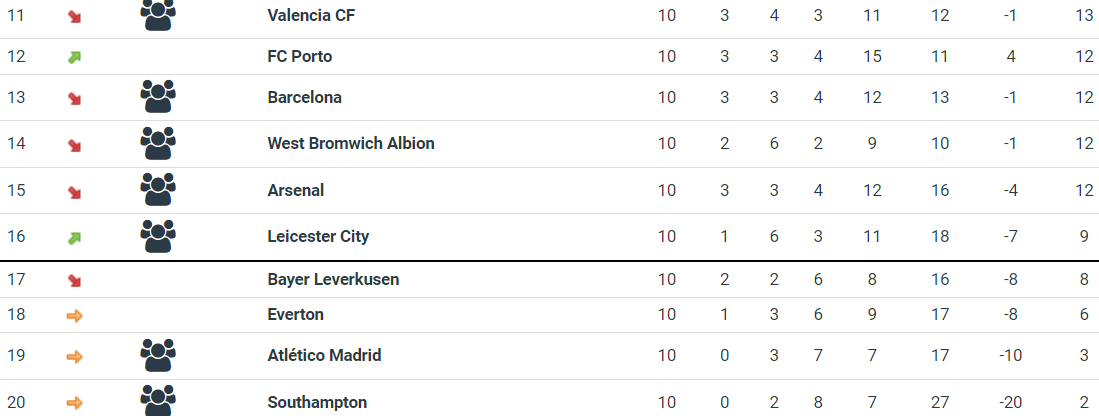
Task: Select the Everton team name
Action: (296, 314)
